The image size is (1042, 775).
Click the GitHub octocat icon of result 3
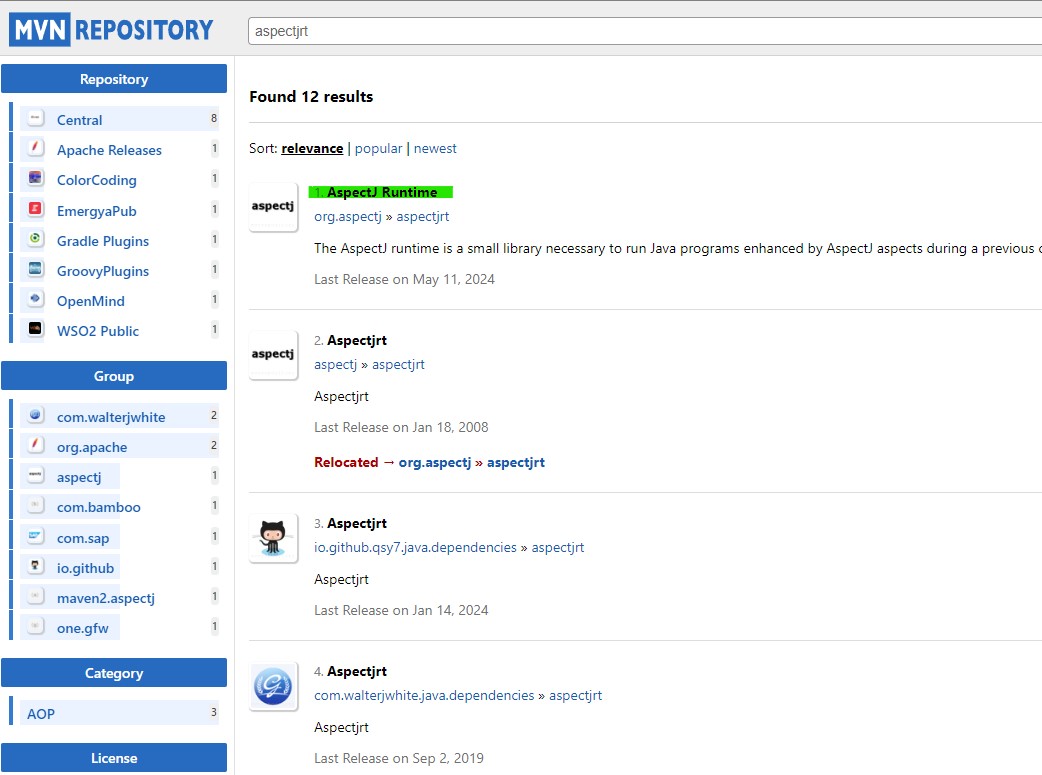point(273,538)
